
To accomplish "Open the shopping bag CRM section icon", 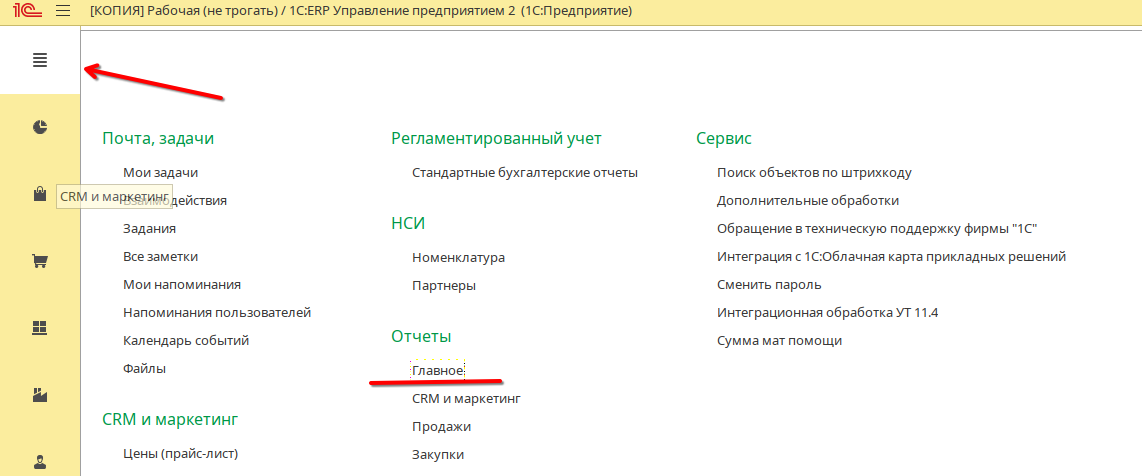I will (x=40, y=195).
